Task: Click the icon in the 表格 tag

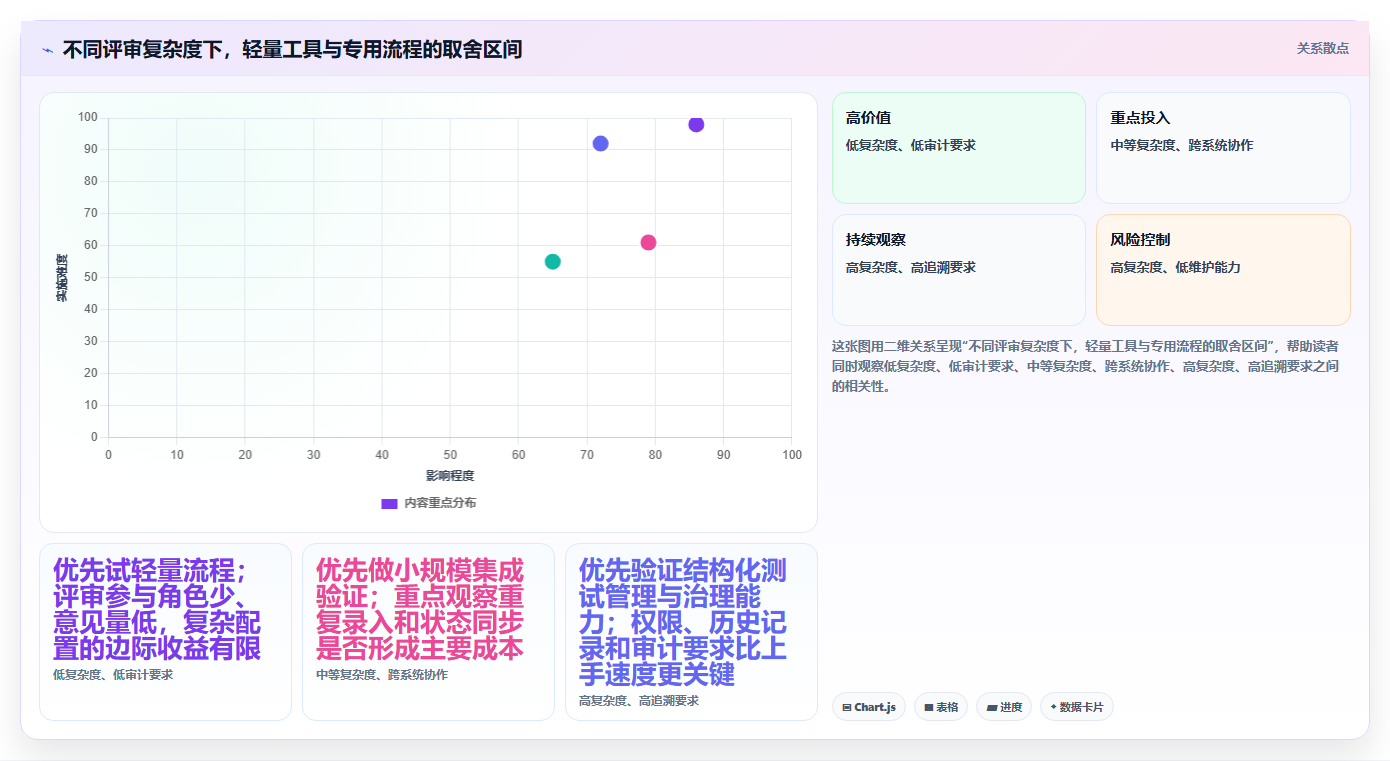Action: [929, 707]
